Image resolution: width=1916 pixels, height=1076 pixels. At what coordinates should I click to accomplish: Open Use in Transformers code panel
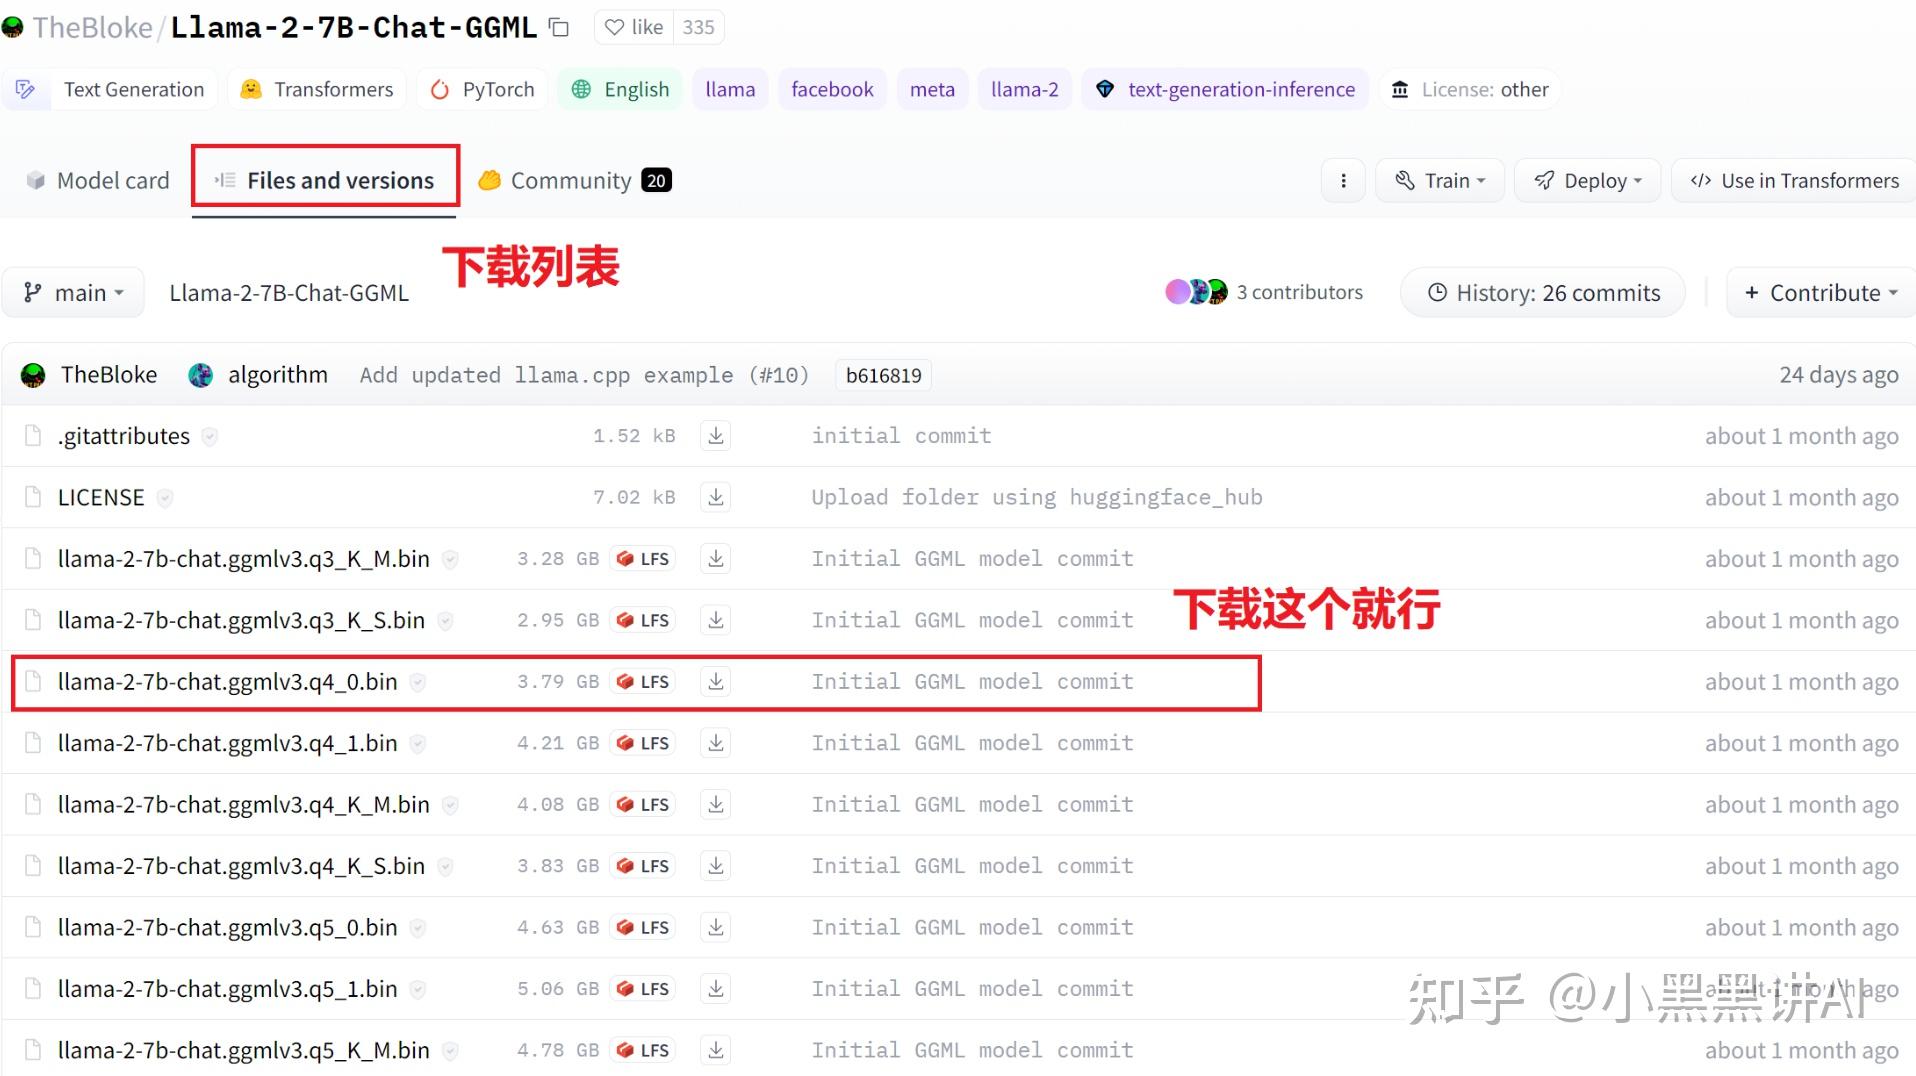pos(1790,180)
